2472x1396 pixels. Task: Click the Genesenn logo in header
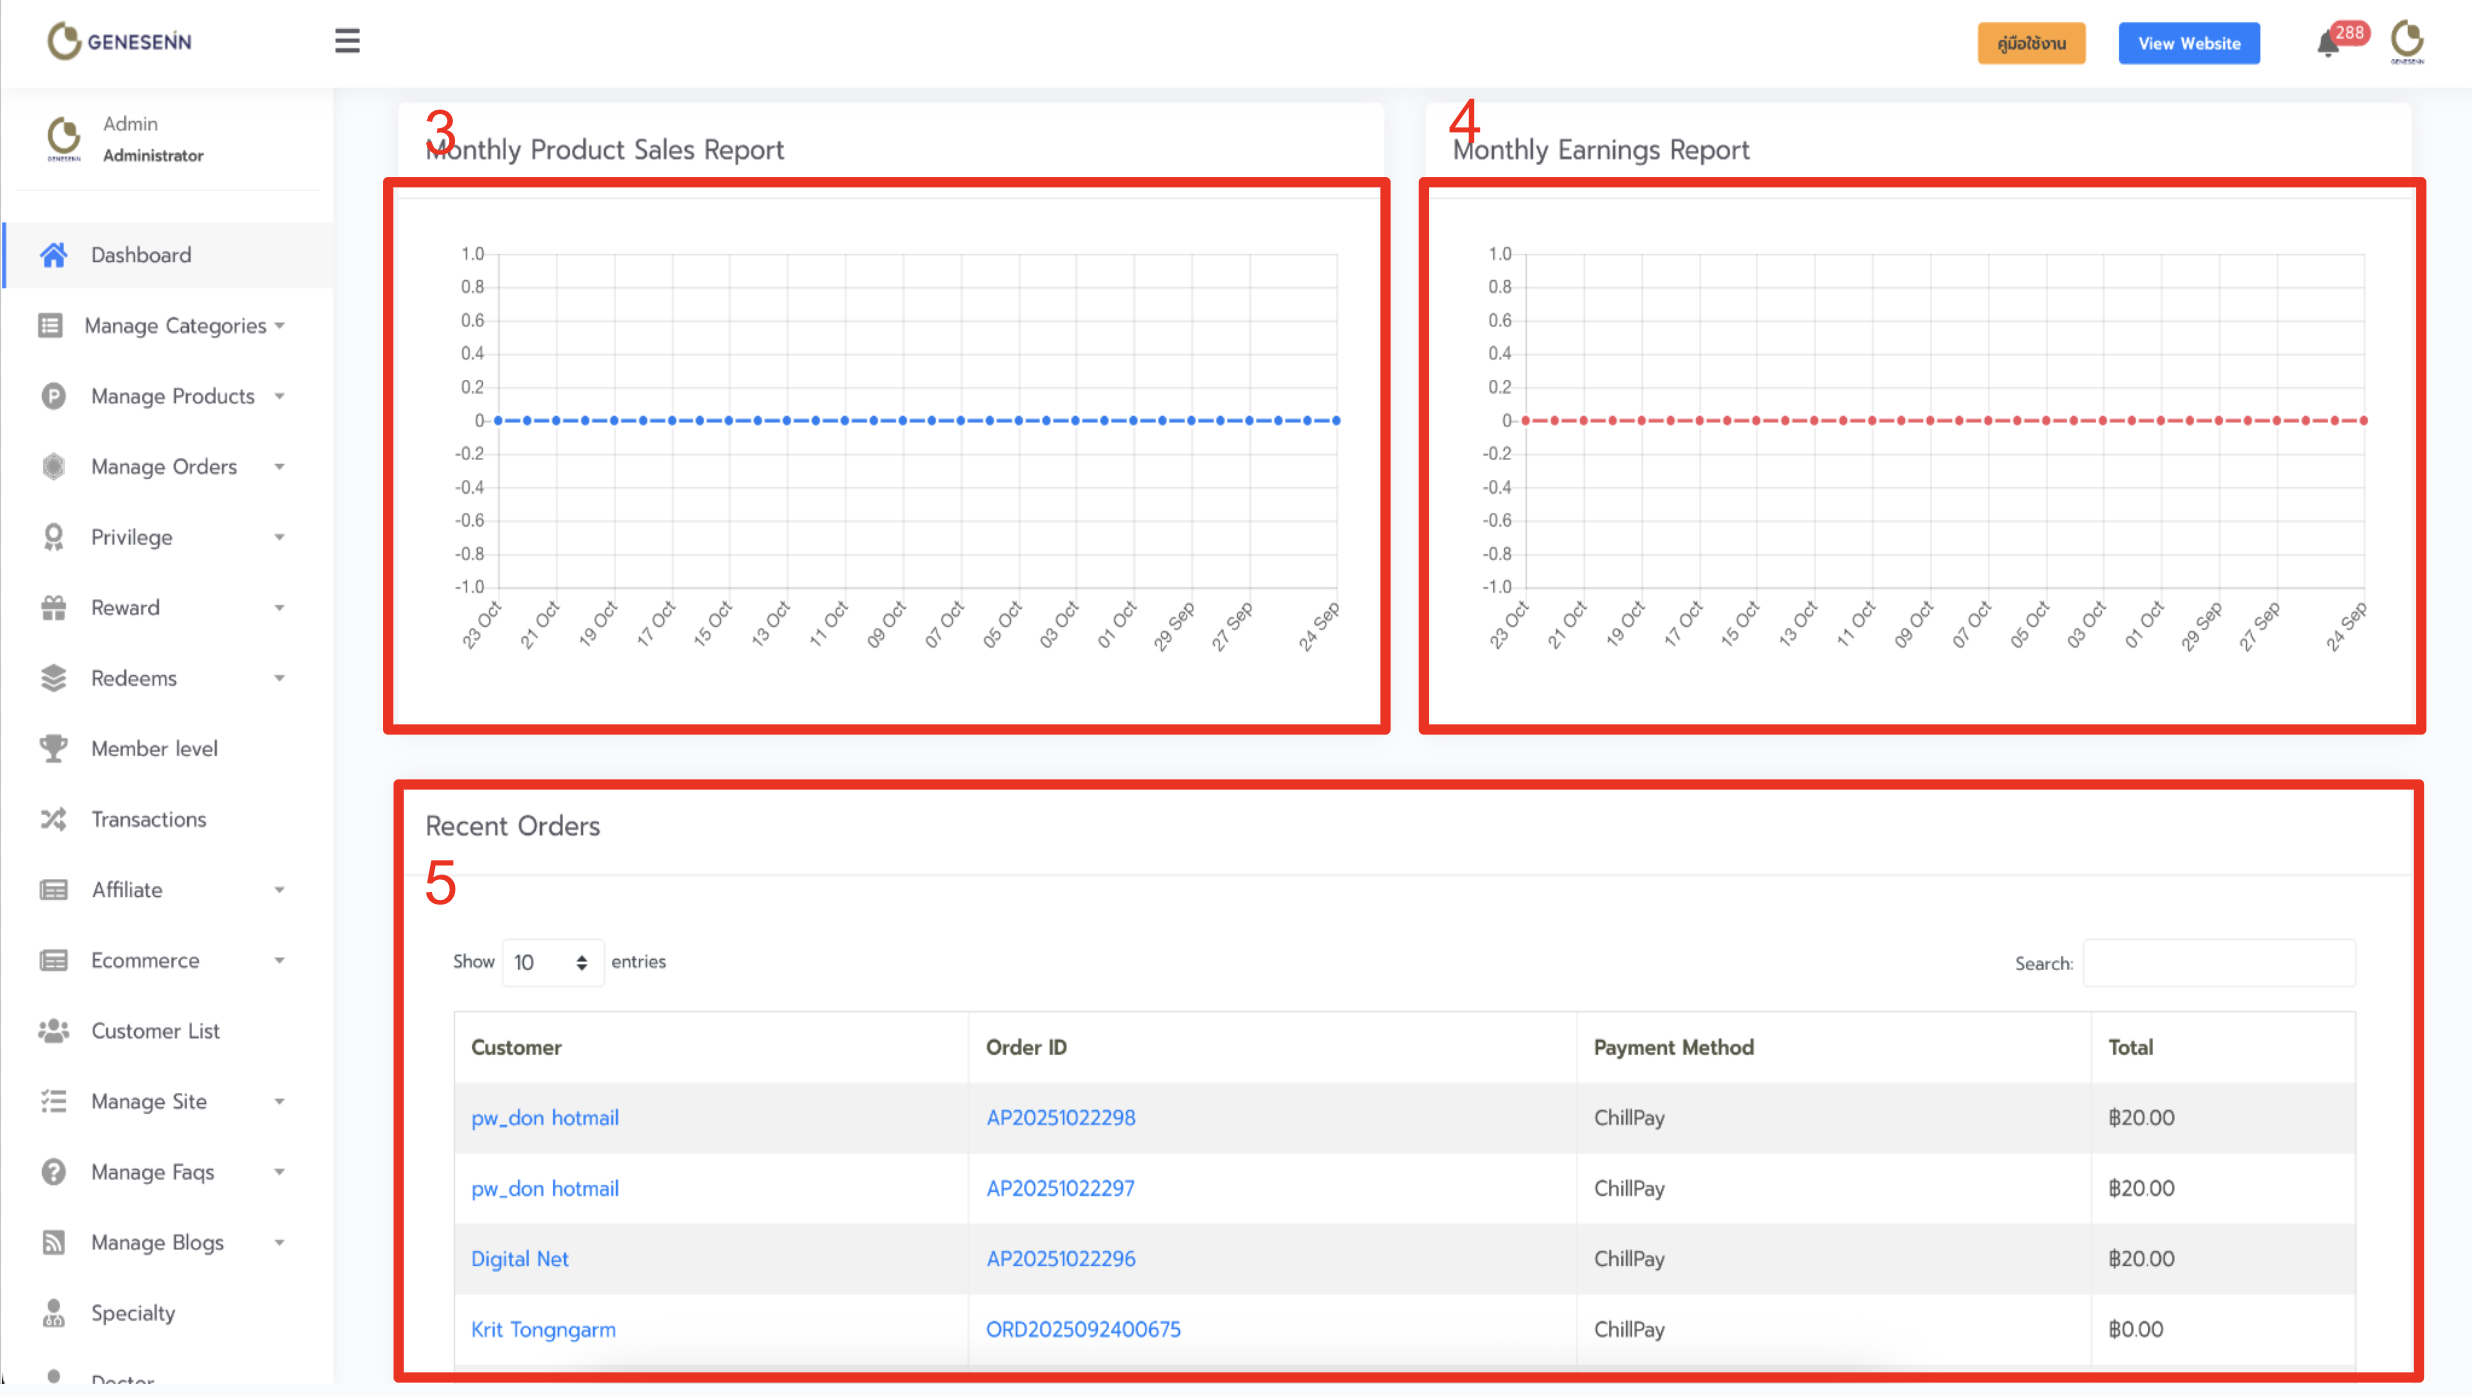(120, 41)
